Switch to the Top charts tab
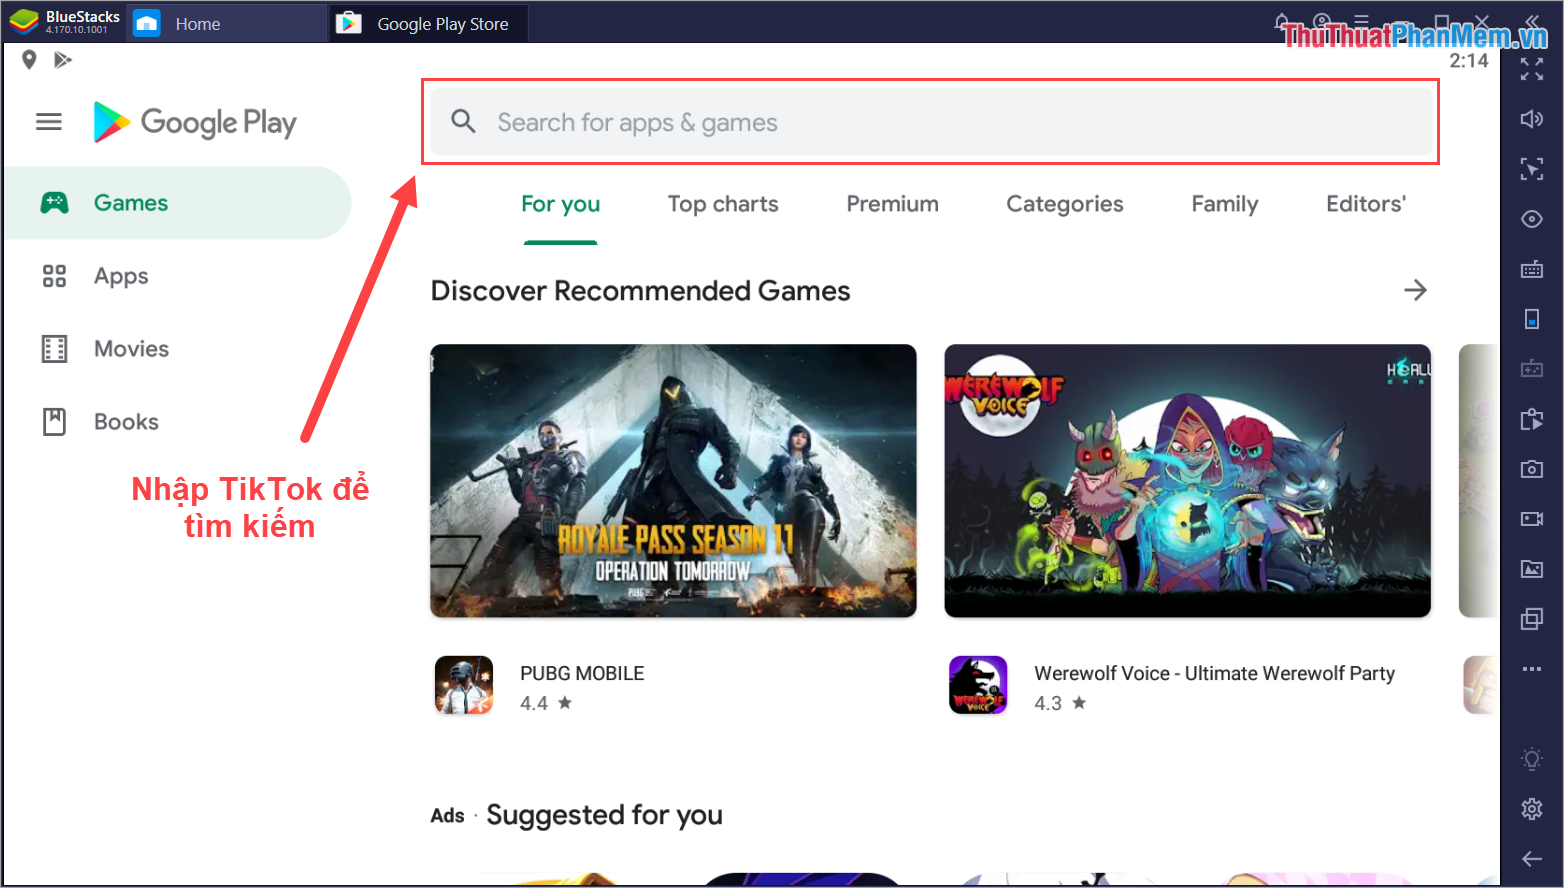Viewport: 1564px width, 888px height. point(723,204)
